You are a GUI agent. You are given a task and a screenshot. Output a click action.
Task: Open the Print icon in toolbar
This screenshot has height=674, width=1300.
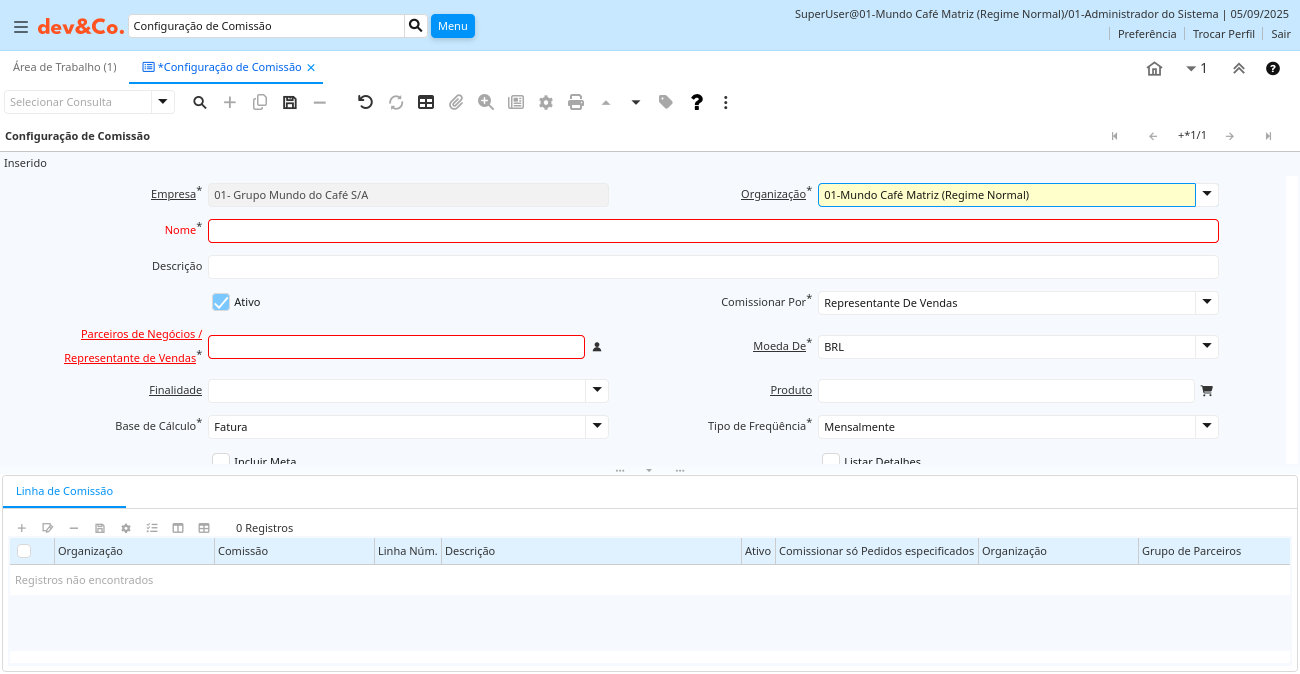click(576, 102)
